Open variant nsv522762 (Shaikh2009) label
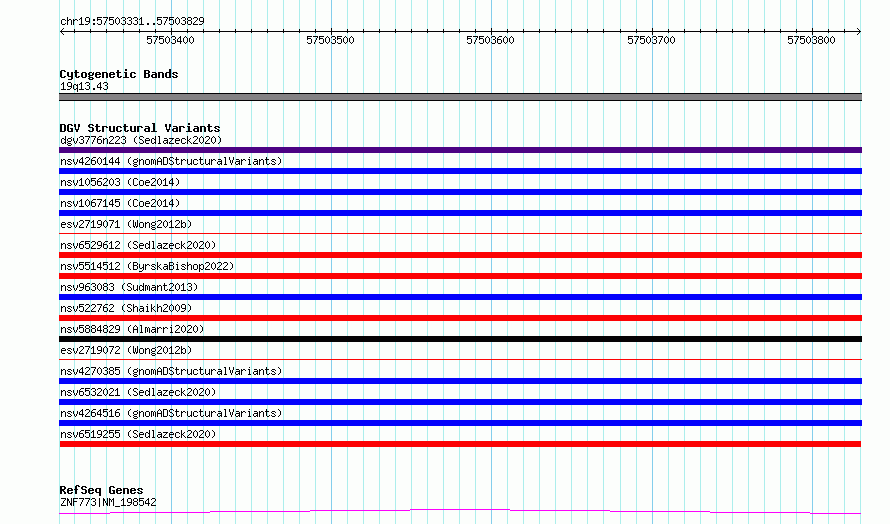Image resolution: width=890 pixels, height=524 pixels. [126, 308]
